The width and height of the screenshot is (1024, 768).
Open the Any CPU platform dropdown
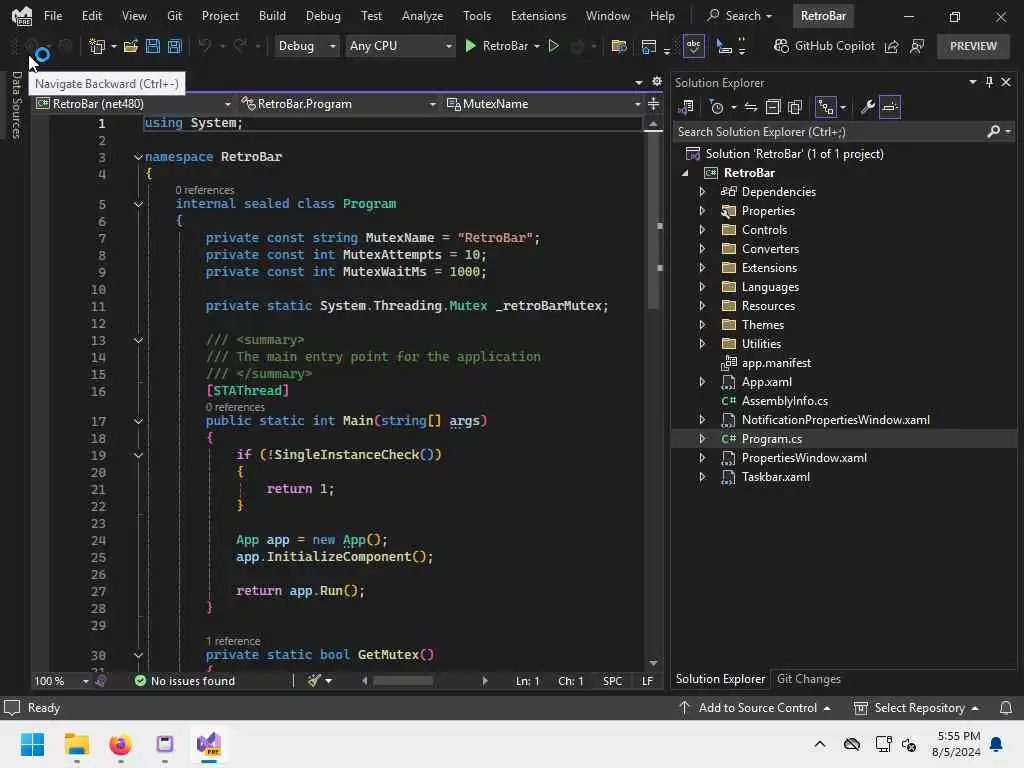[x=399, y=46]
